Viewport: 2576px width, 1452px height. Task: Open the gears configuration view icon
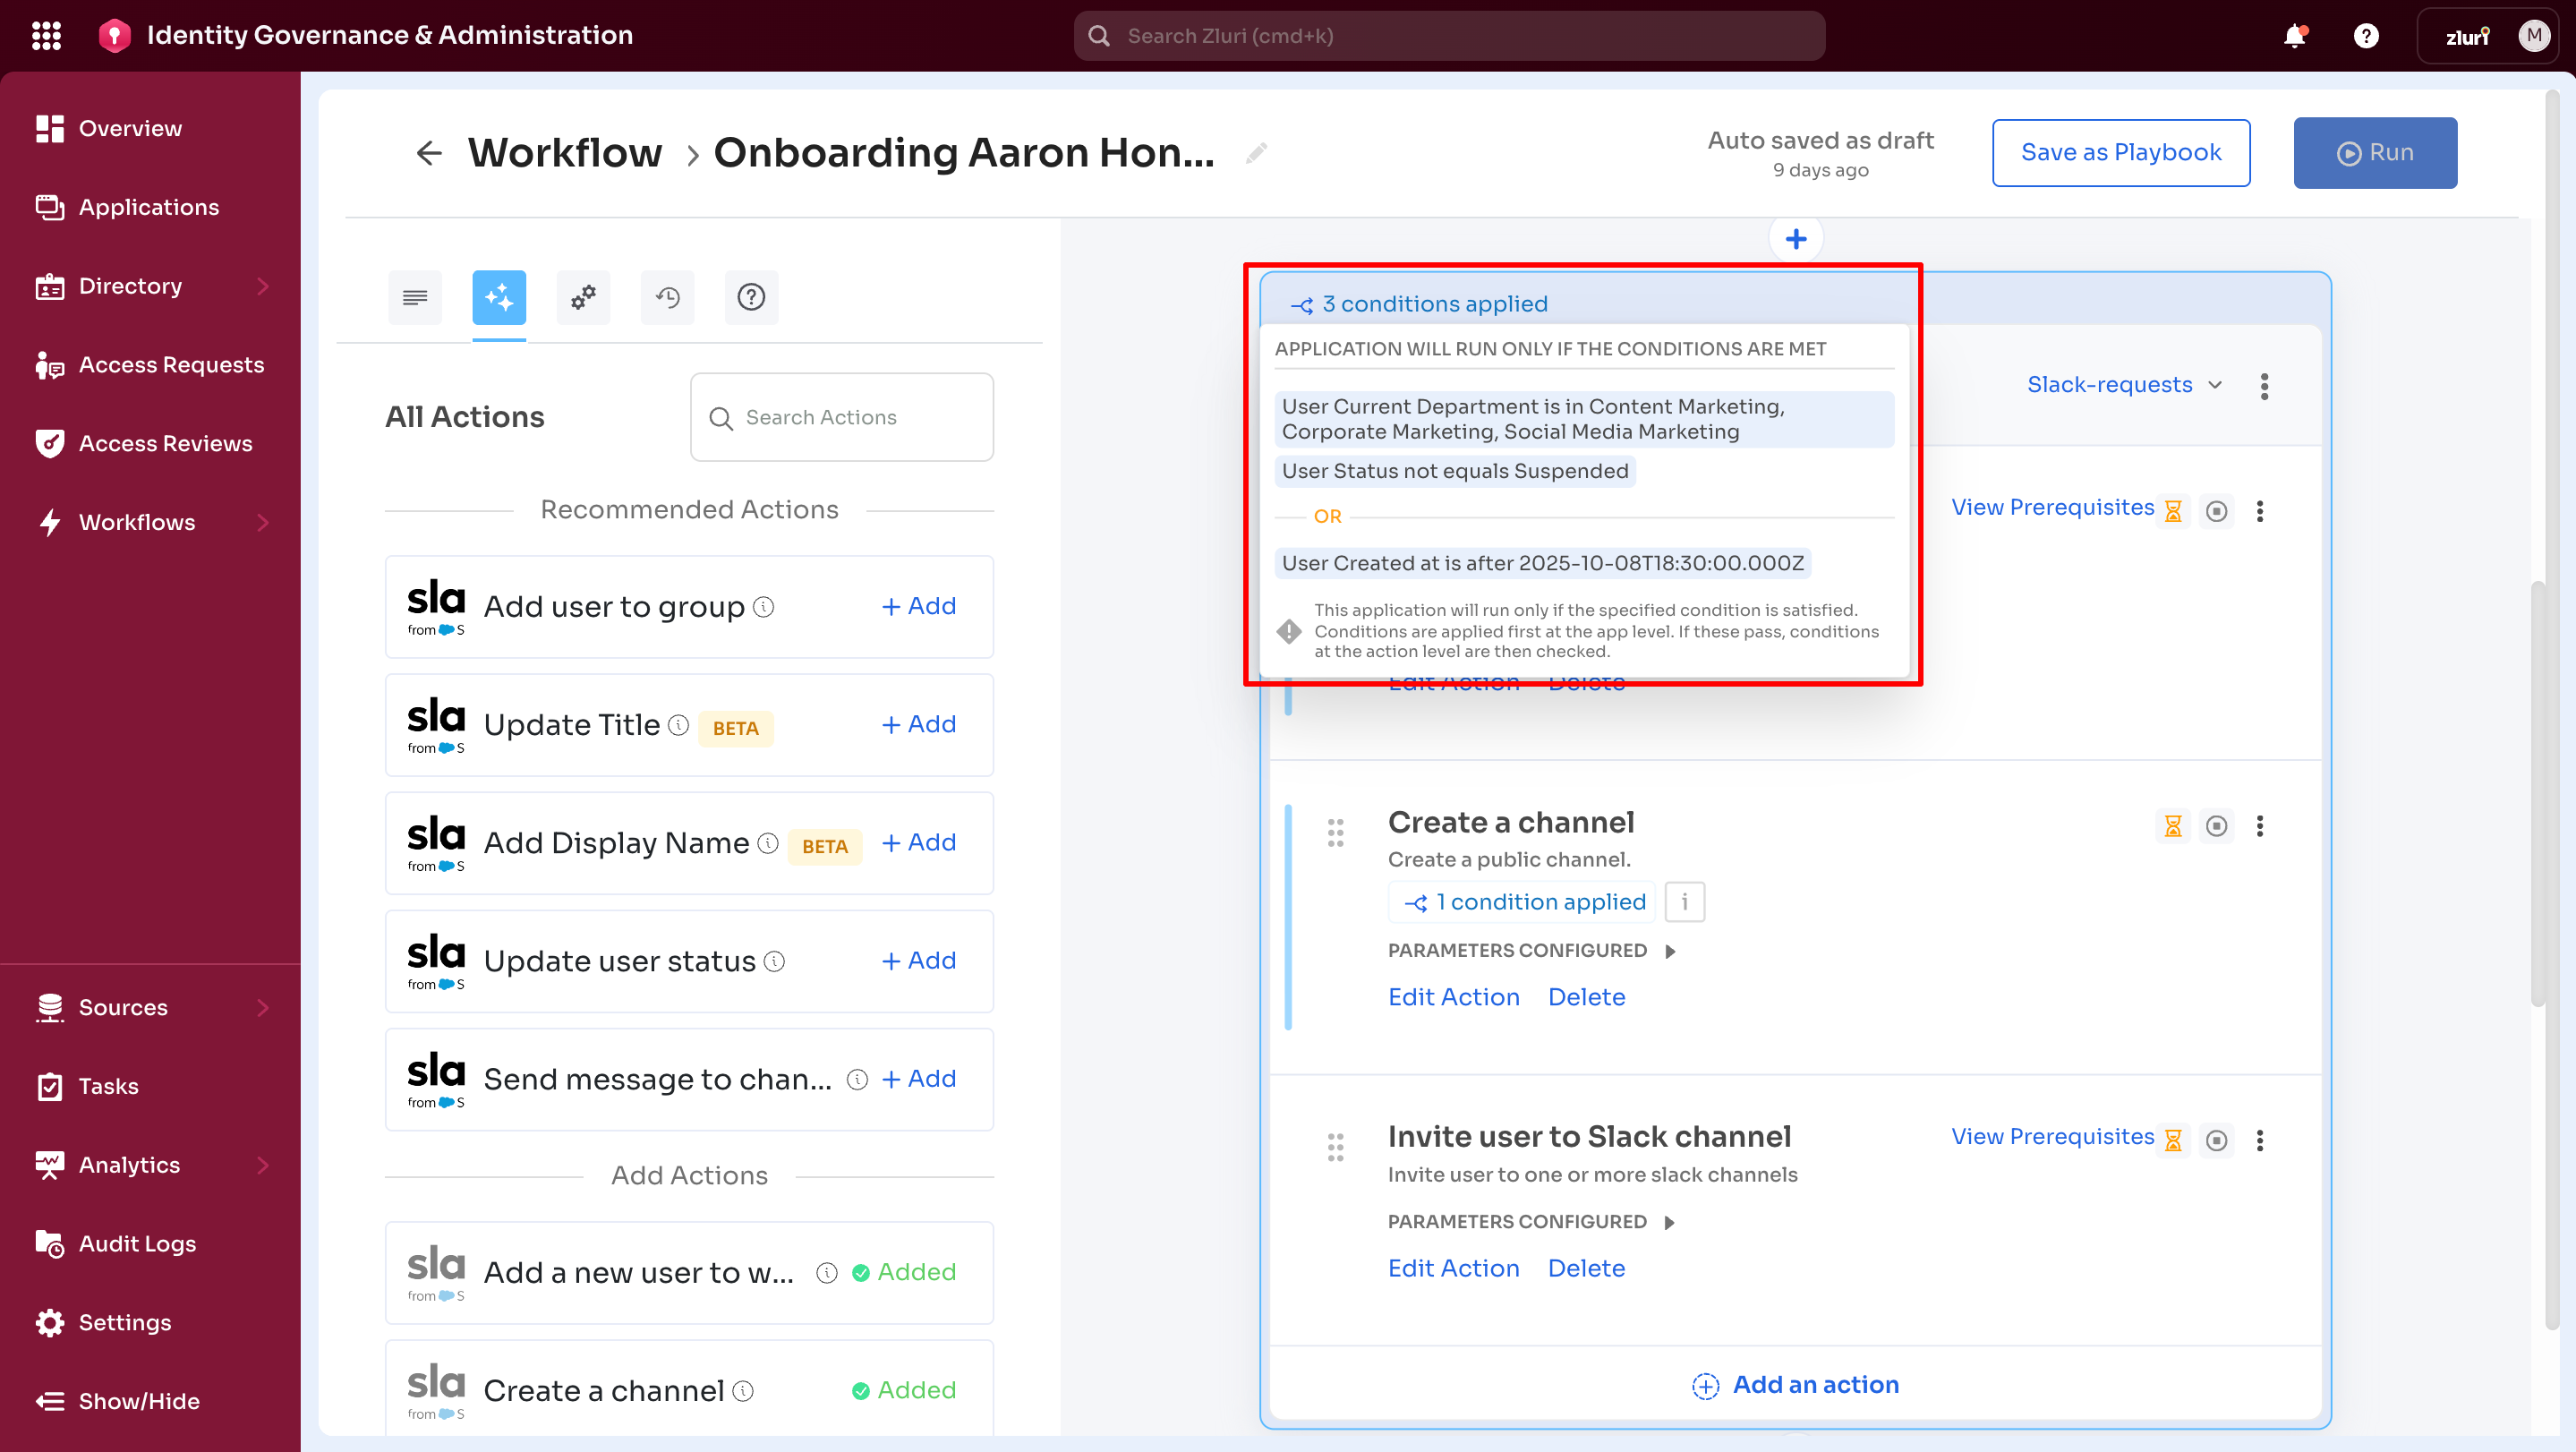point(583,297)
